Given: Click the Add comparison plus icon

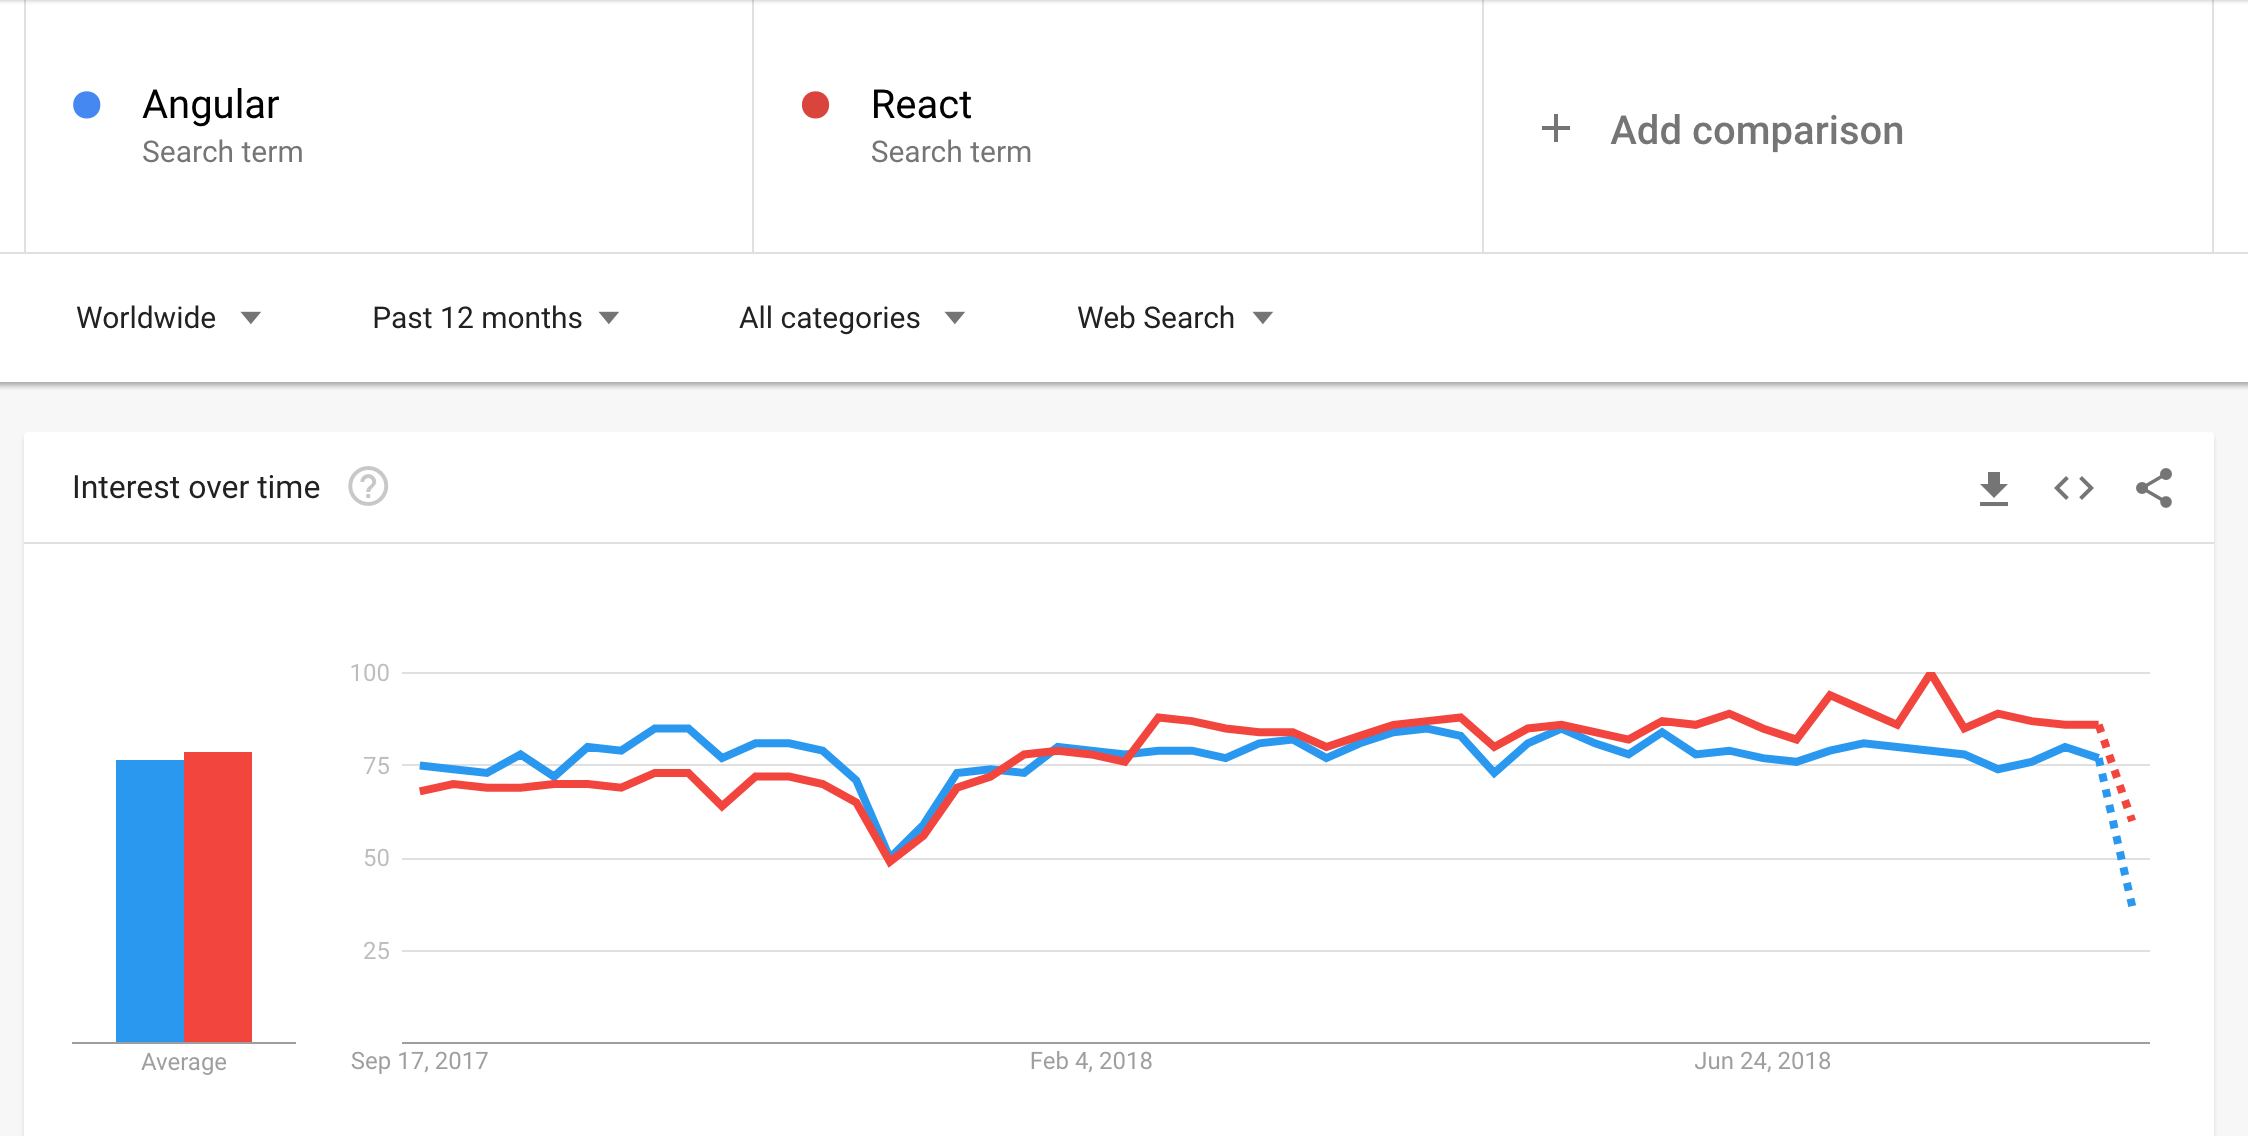Looking at the screenshot, I should (x=1572, y=129).
